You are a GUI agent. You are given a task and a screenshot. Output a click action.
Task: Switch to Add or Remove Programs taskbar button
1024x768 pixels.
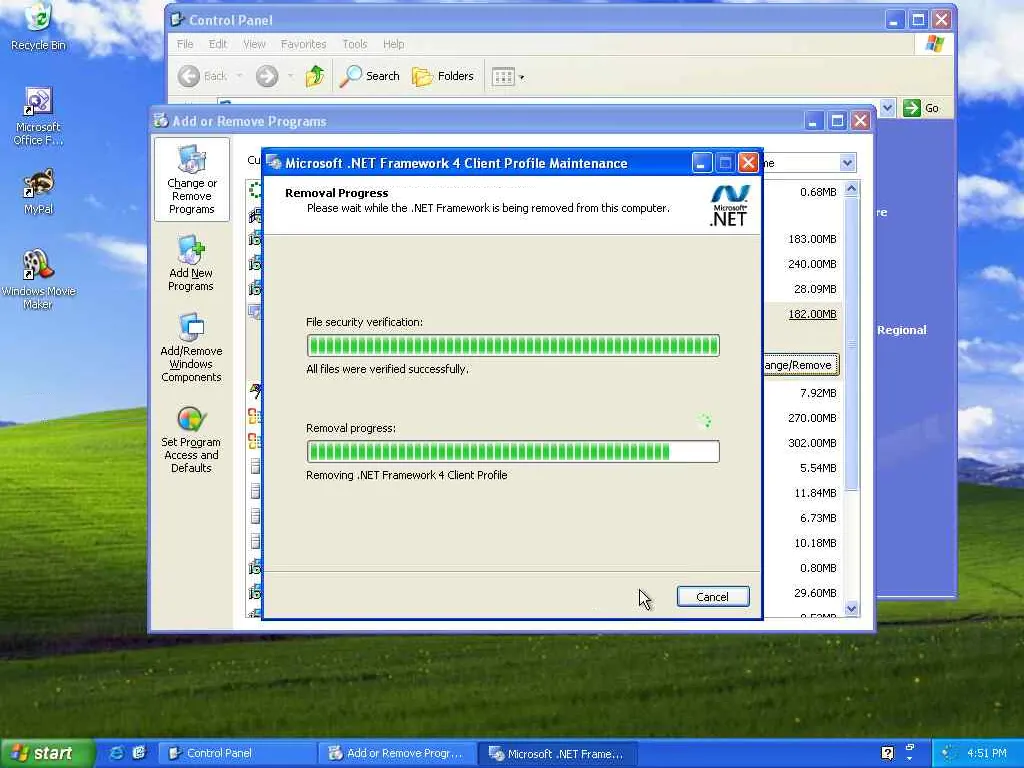tap(397, 753)
